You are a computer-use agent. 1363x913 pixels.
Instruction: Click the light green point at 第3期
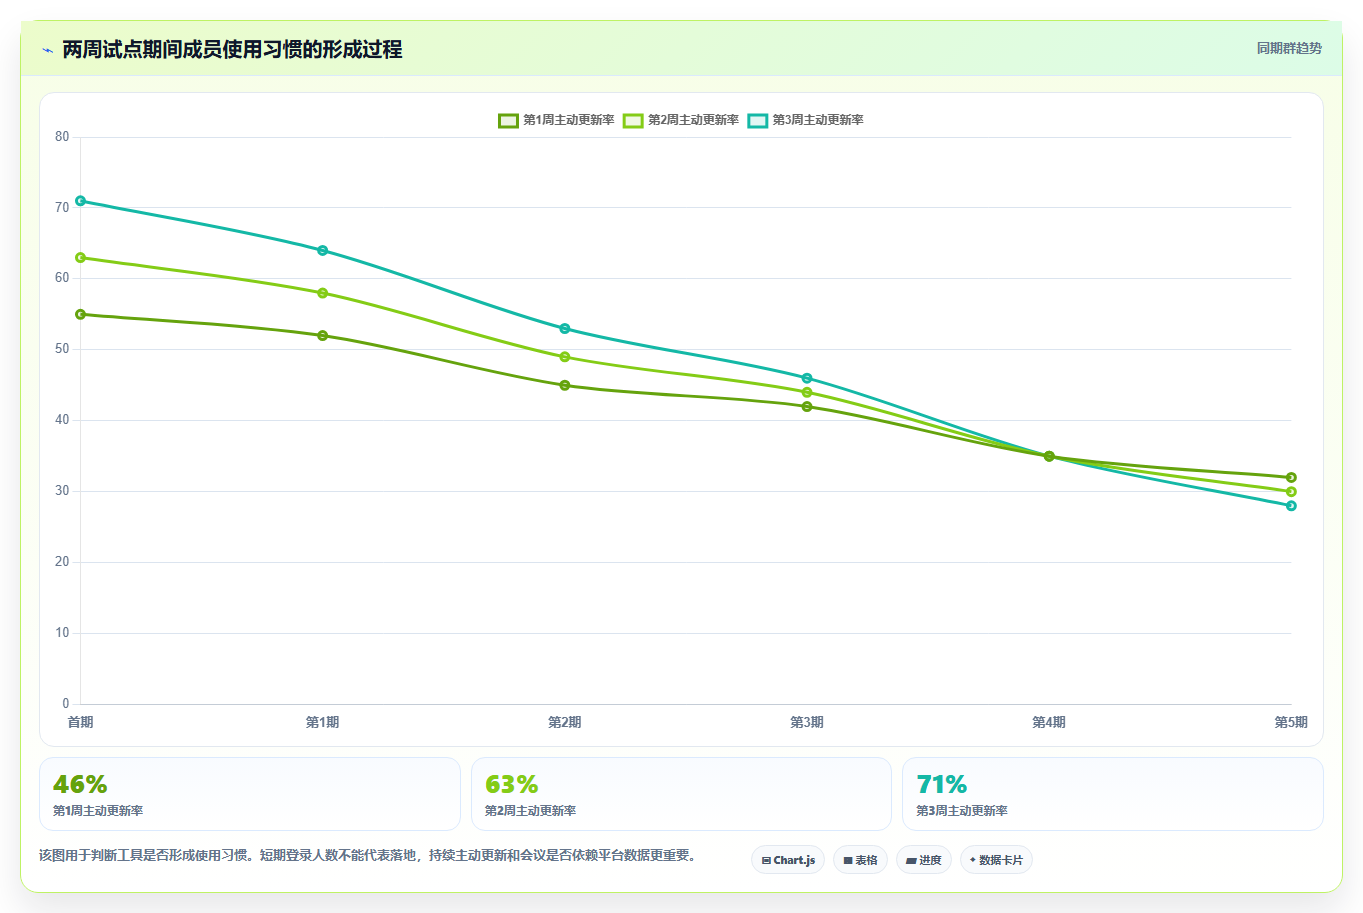click(x=807, y=392)
